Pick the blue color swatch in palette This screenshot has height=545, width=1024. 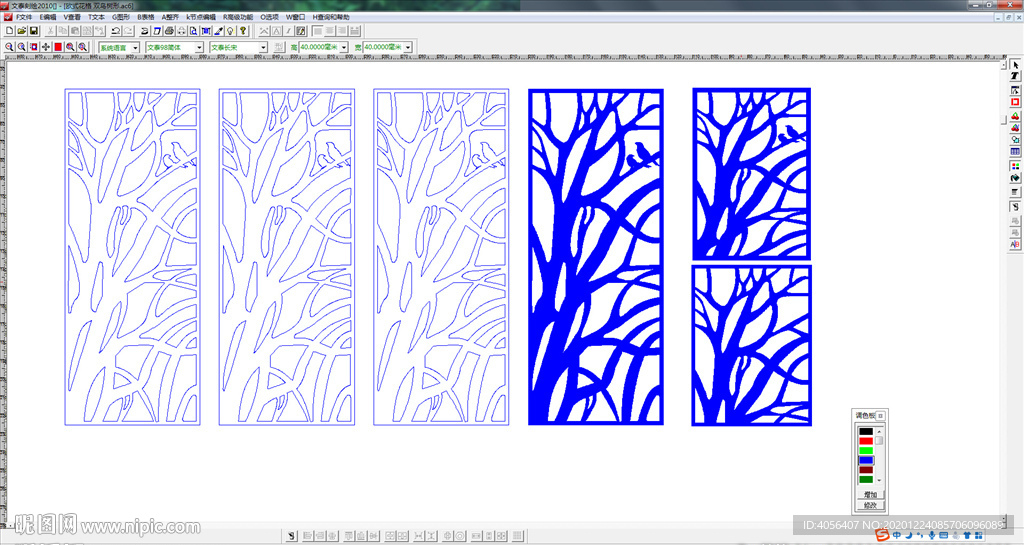pyautogui.click(x=866, y=460)
